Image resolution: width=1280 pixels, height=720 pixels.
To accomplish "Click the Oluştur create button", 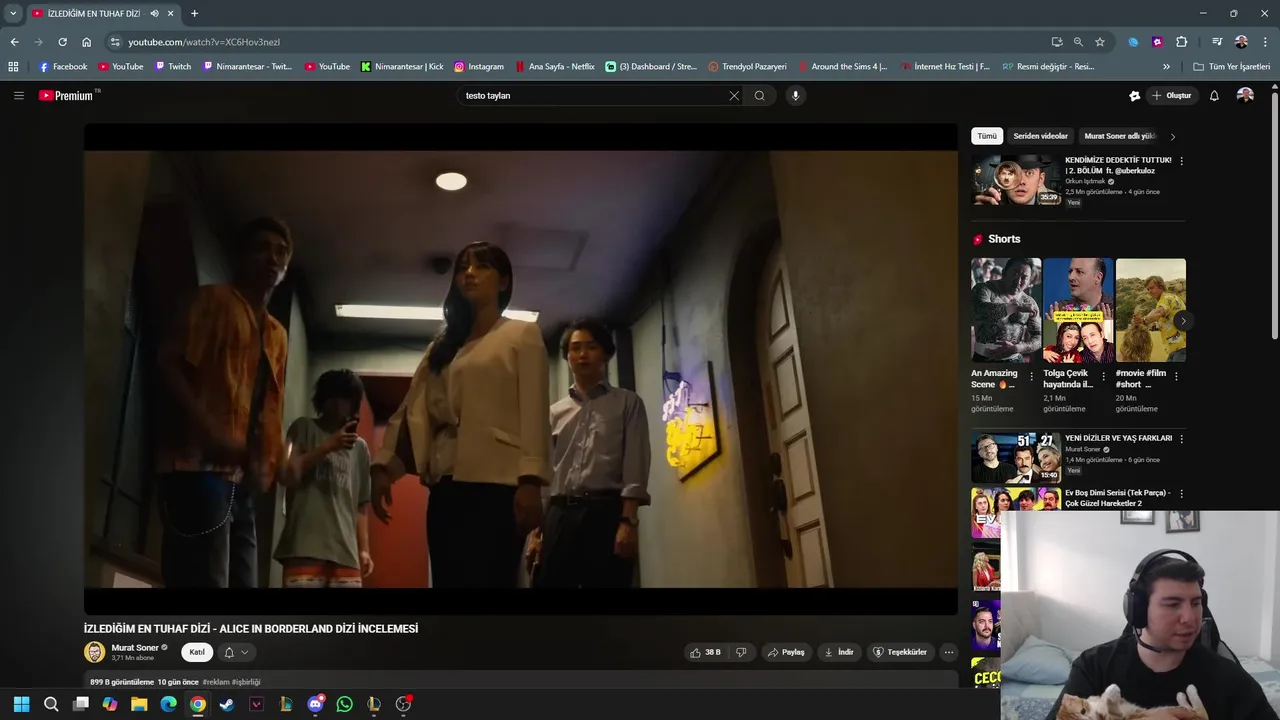I will pos(1171,96).
